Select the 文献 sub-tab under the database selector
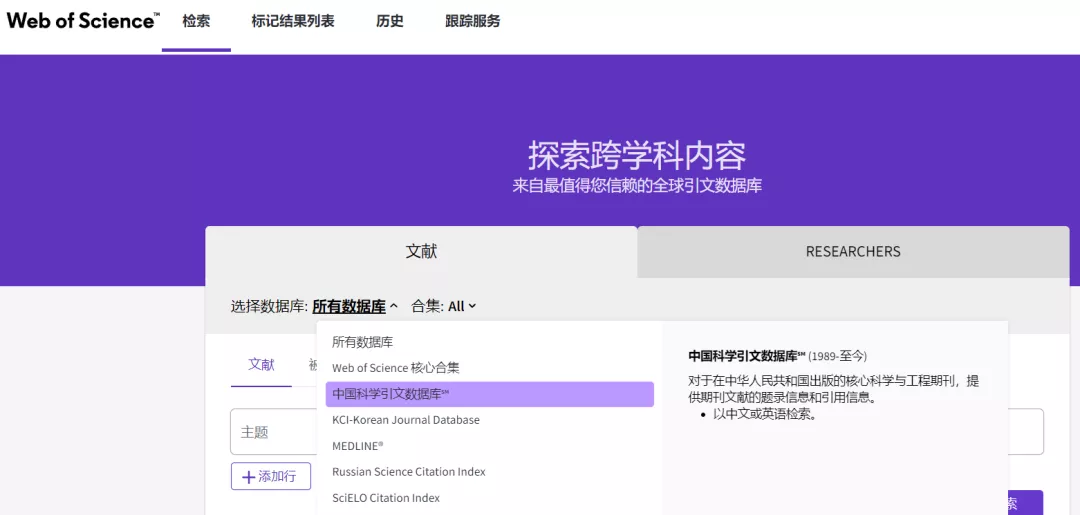The image size is (1080, 515). pyautogui.click(x=261, y=365)
